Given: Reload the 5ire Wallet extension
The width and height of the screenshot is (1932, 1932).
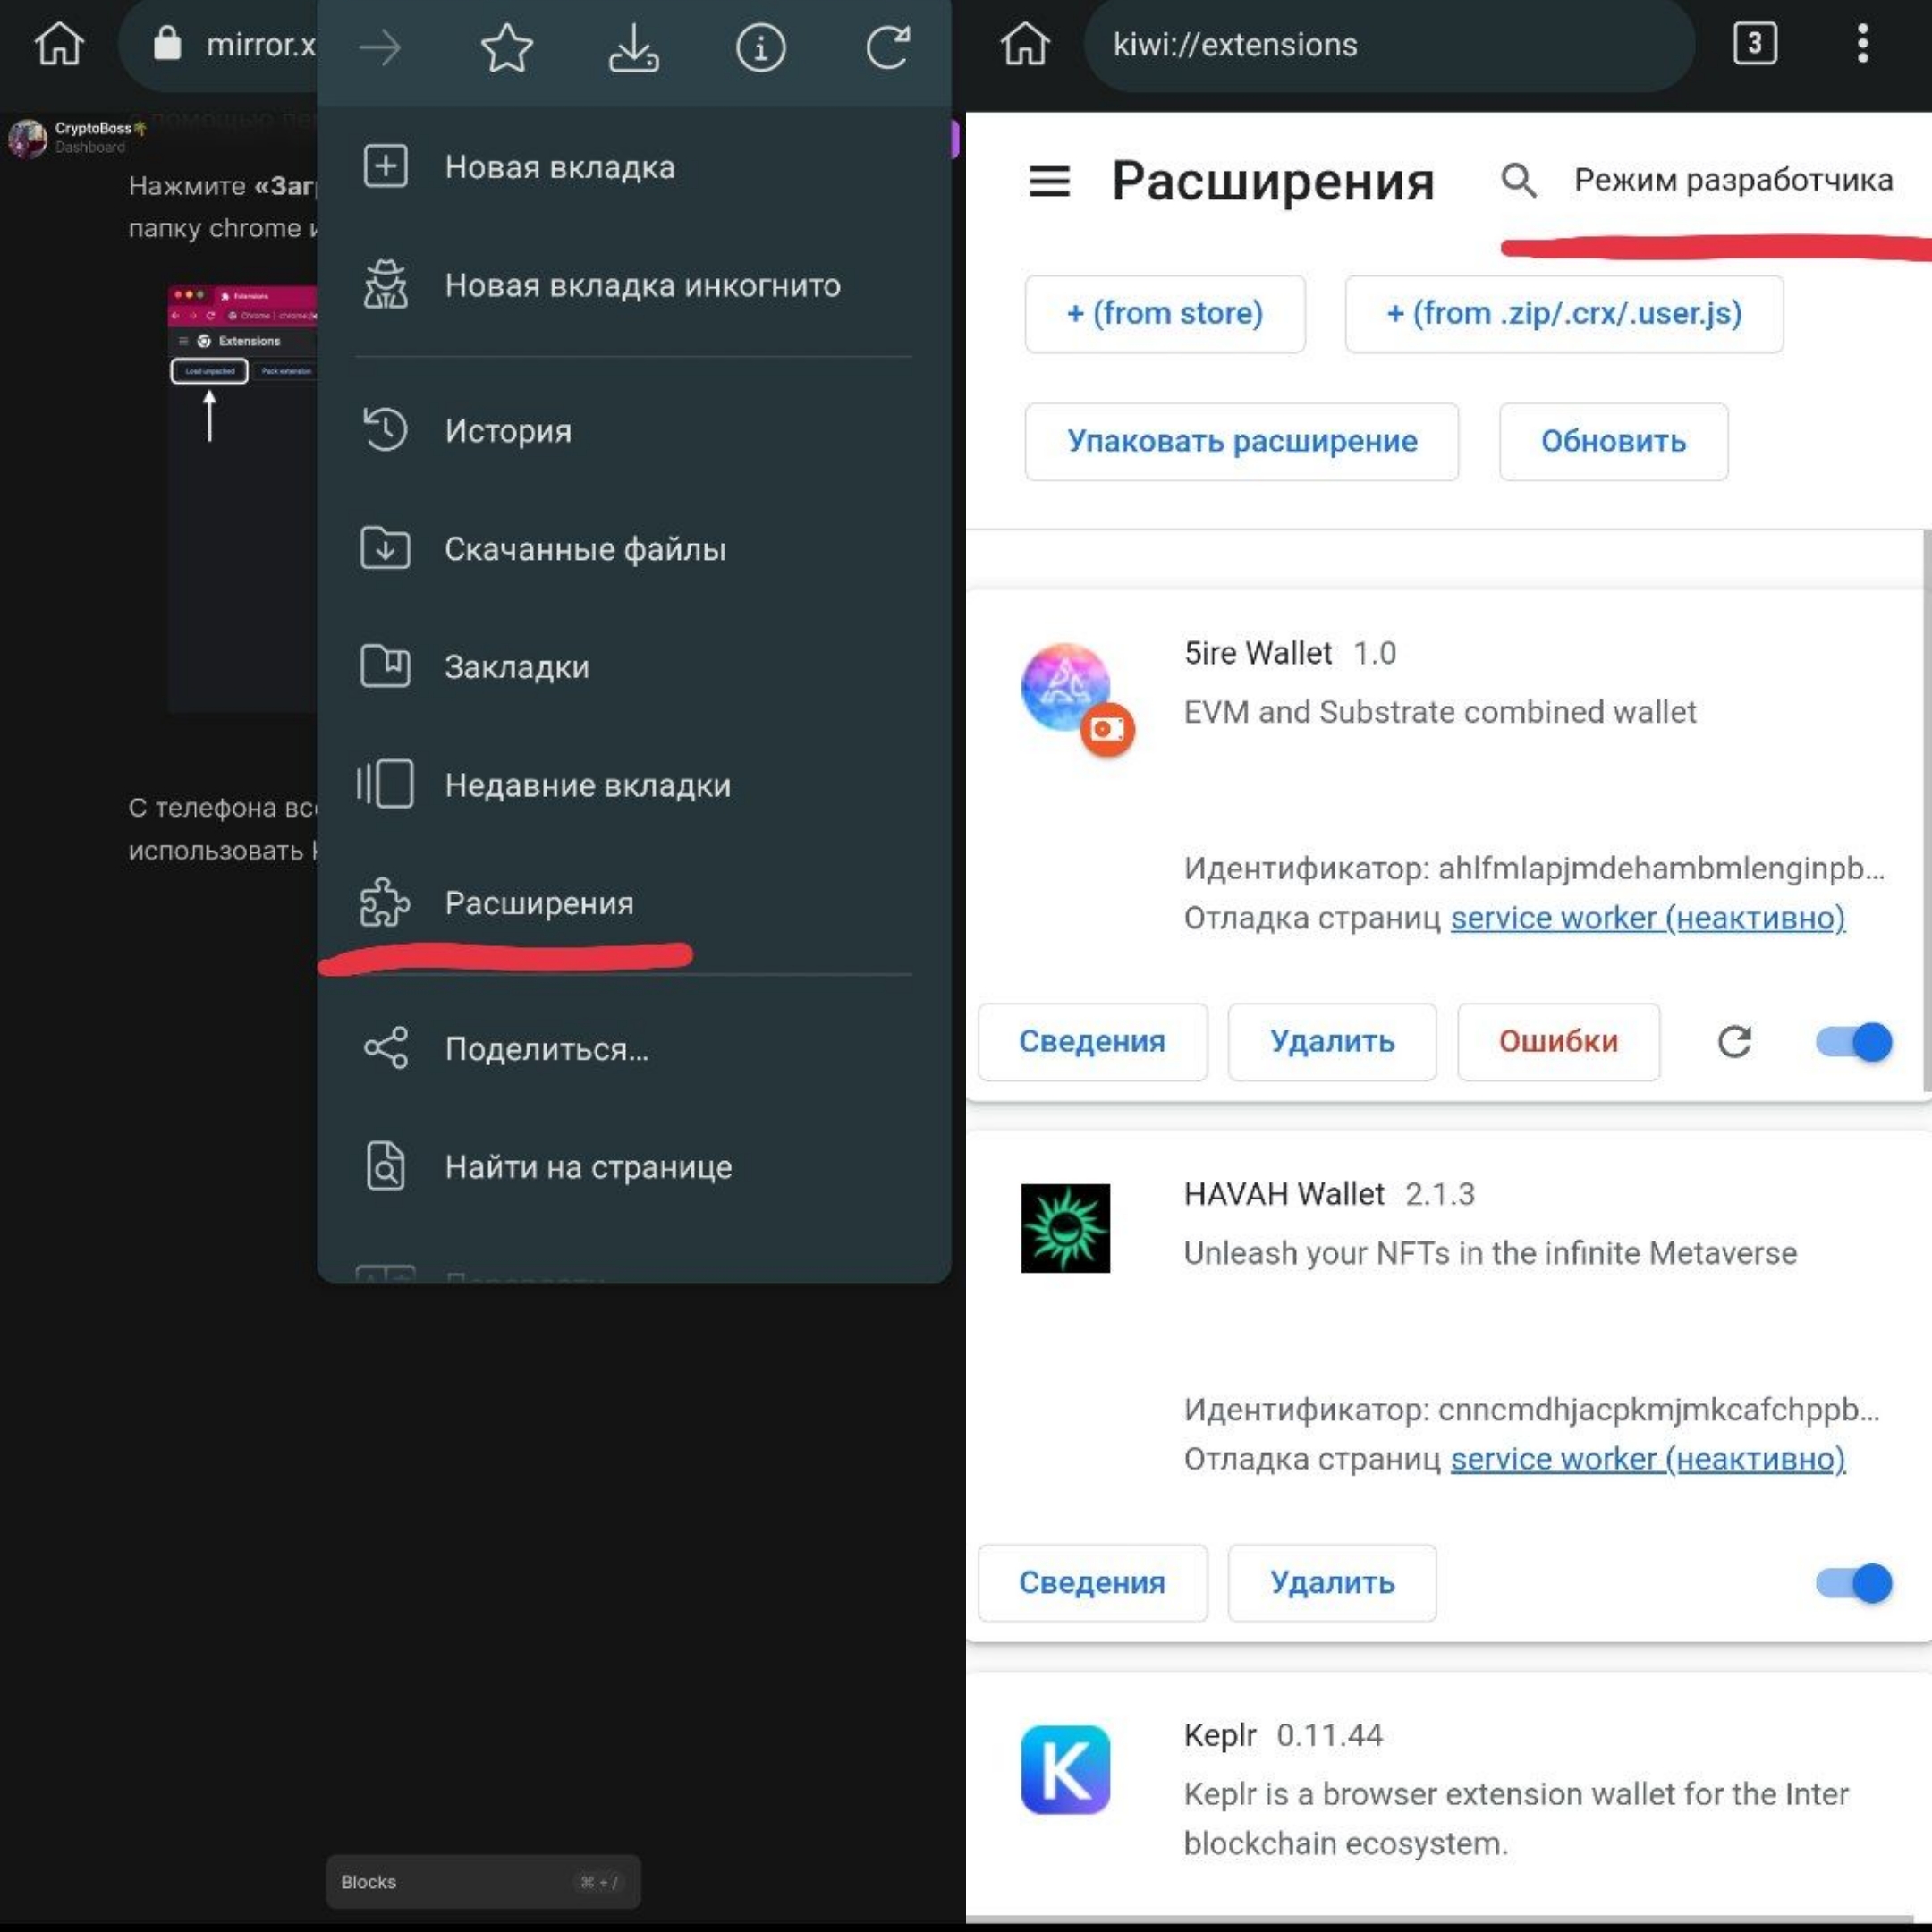Looking at the screenshot, I should 1735,1042.
